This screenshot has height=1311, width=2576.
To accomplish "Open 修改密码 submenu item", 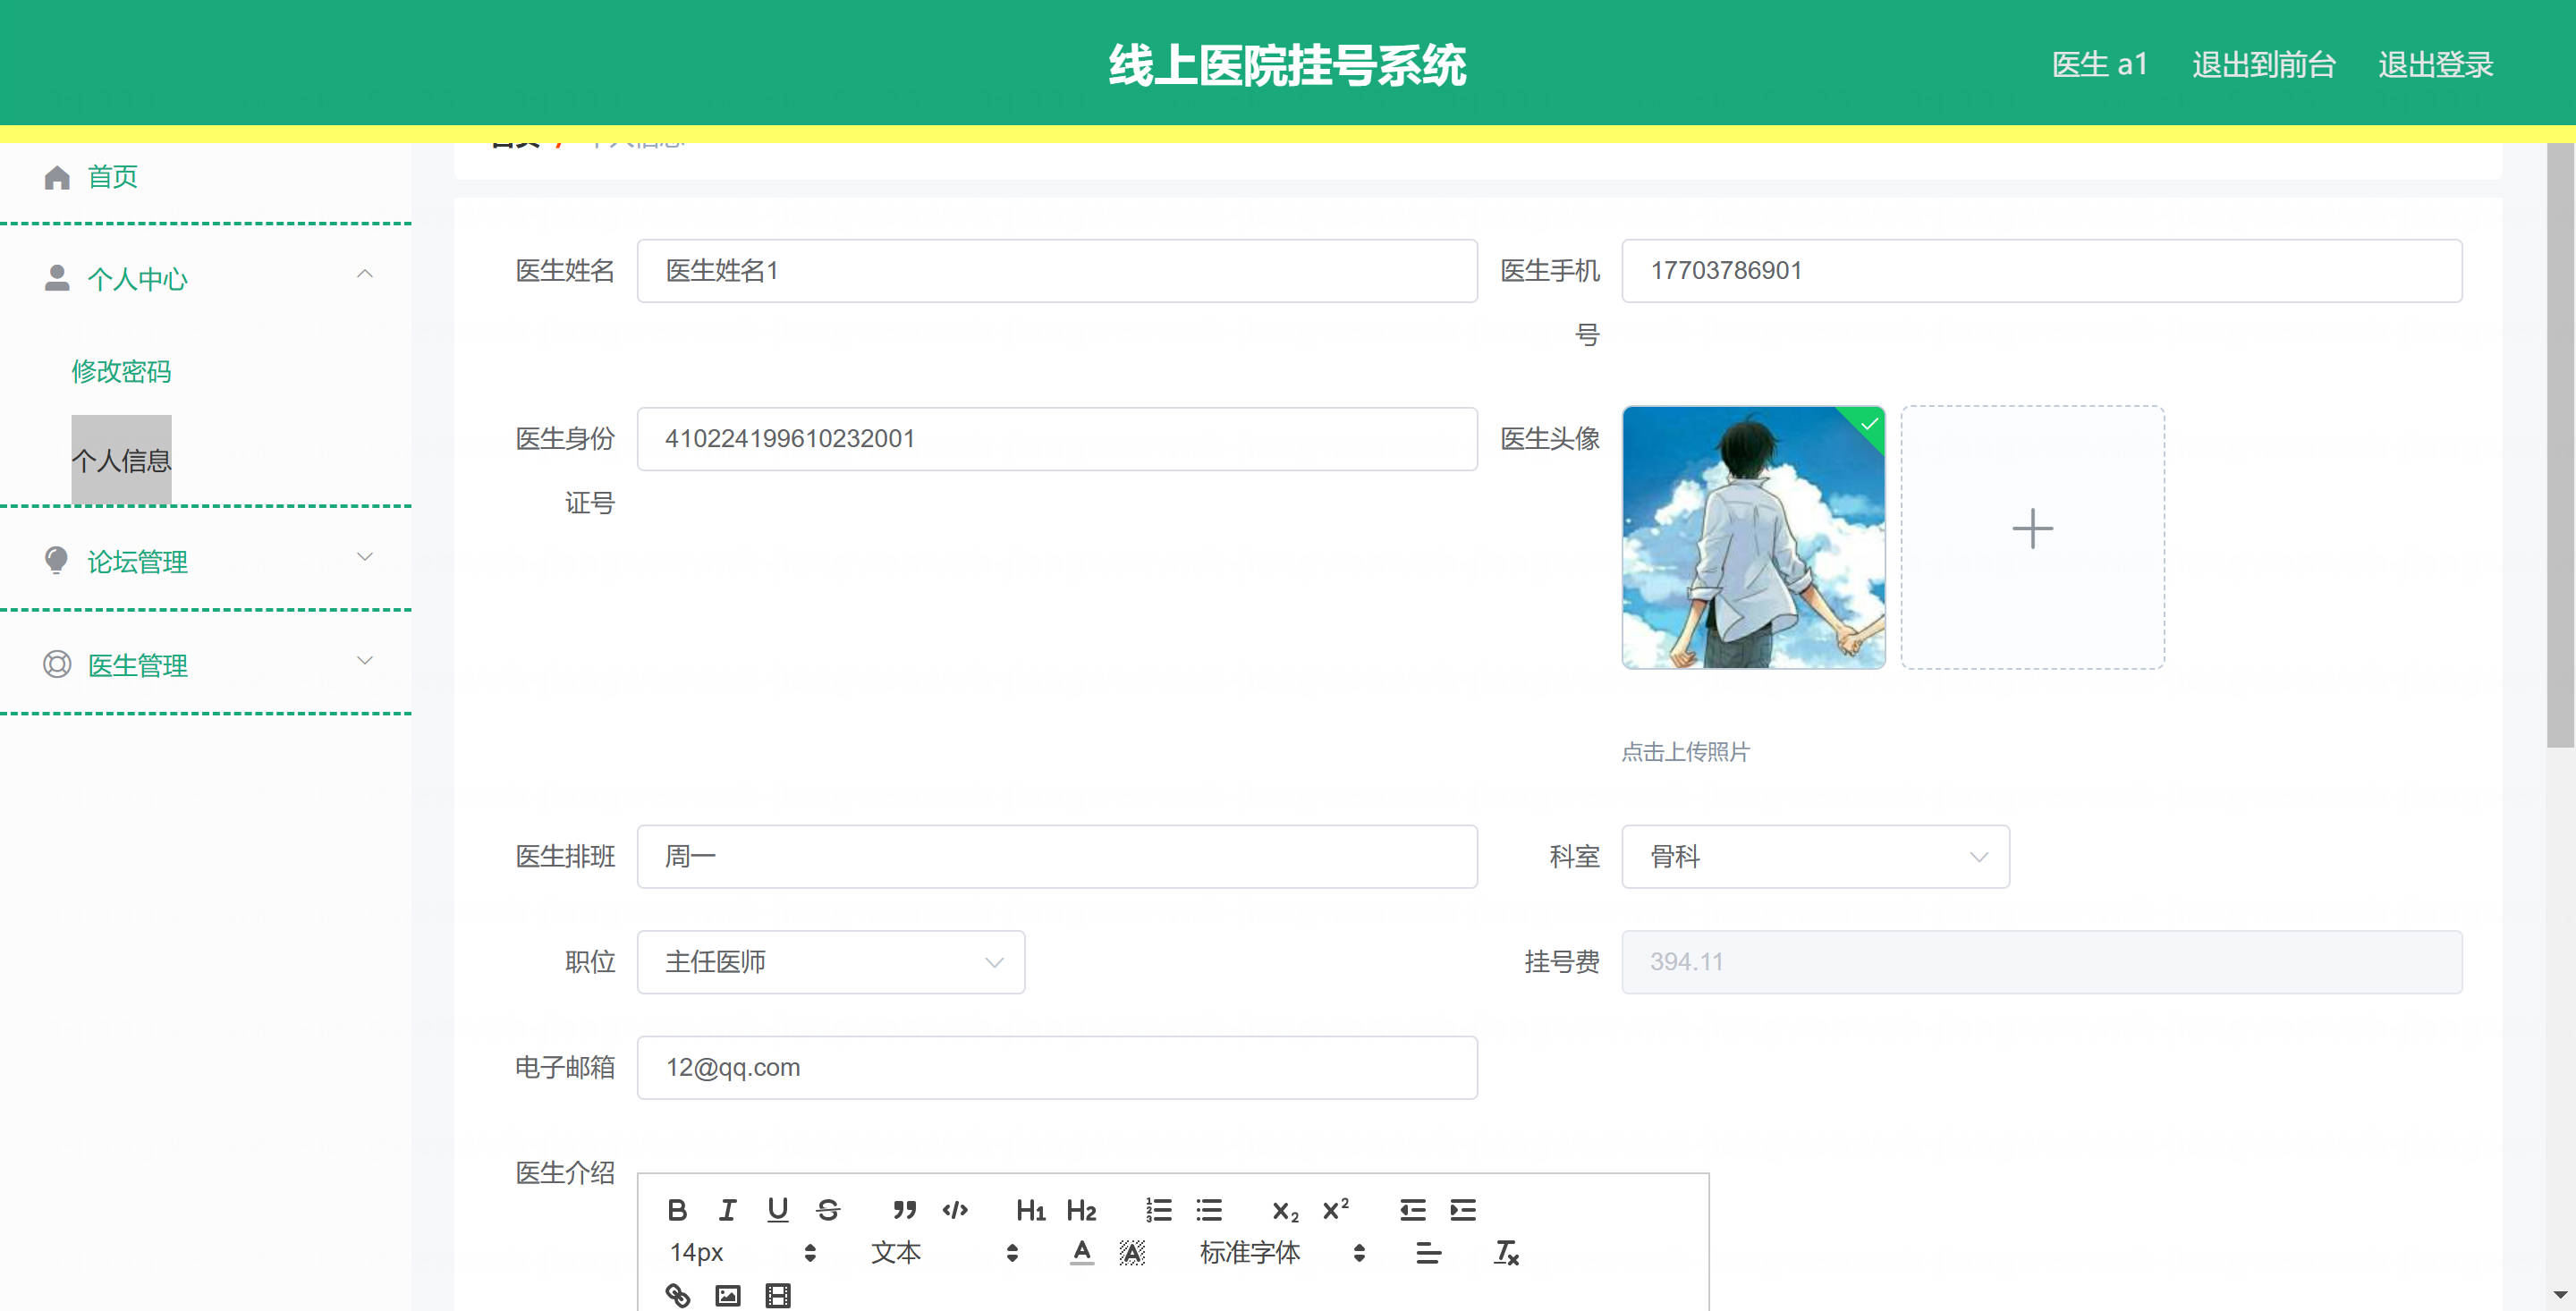I will pyautogui.click(x=121, y=371).
